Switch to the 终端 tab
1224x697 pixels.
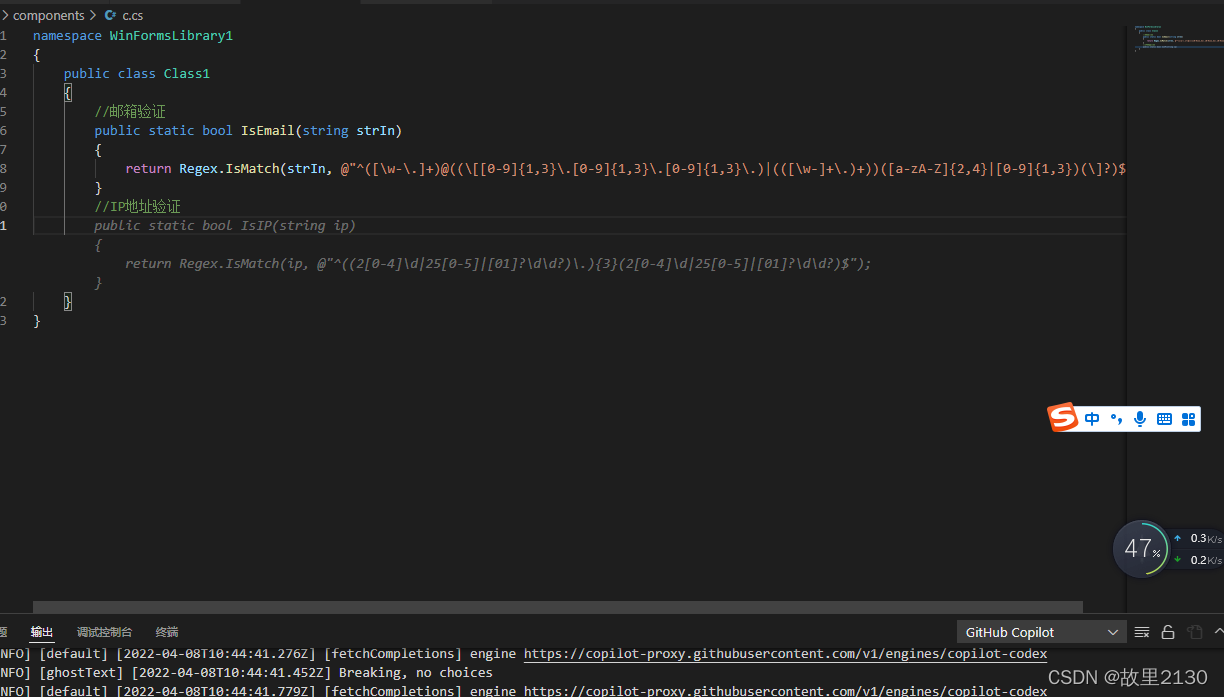pyautogui.click(x=167, y=632)
